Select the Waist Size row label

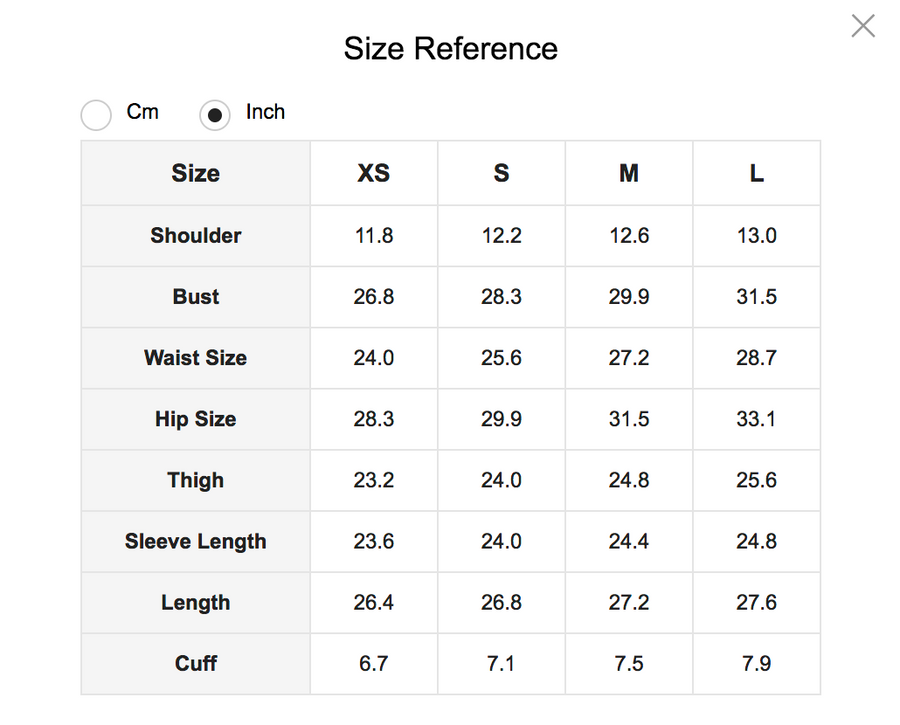coord(196,358)
